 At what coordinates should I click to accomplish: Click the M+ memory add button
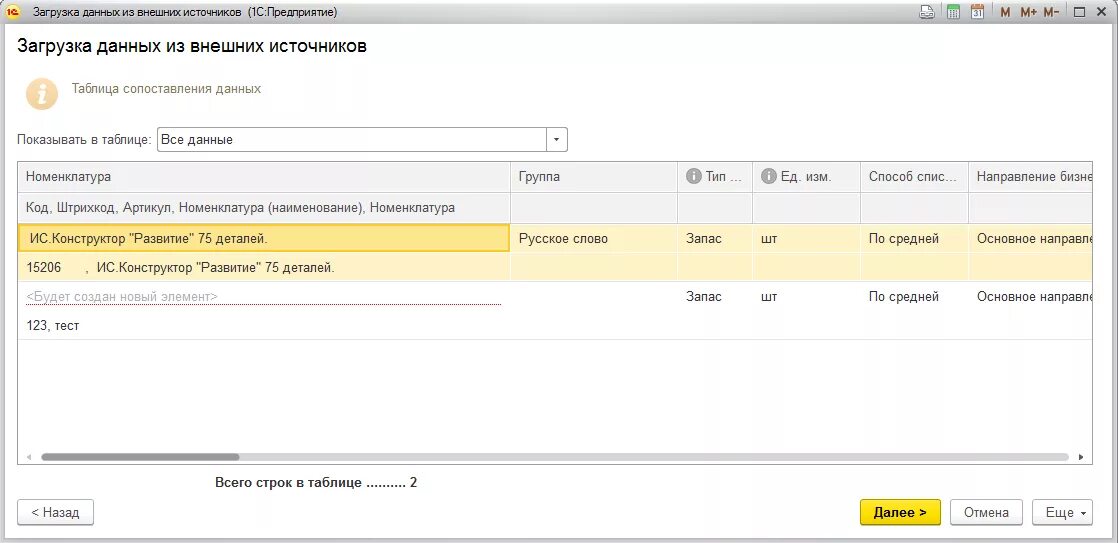1028,12
